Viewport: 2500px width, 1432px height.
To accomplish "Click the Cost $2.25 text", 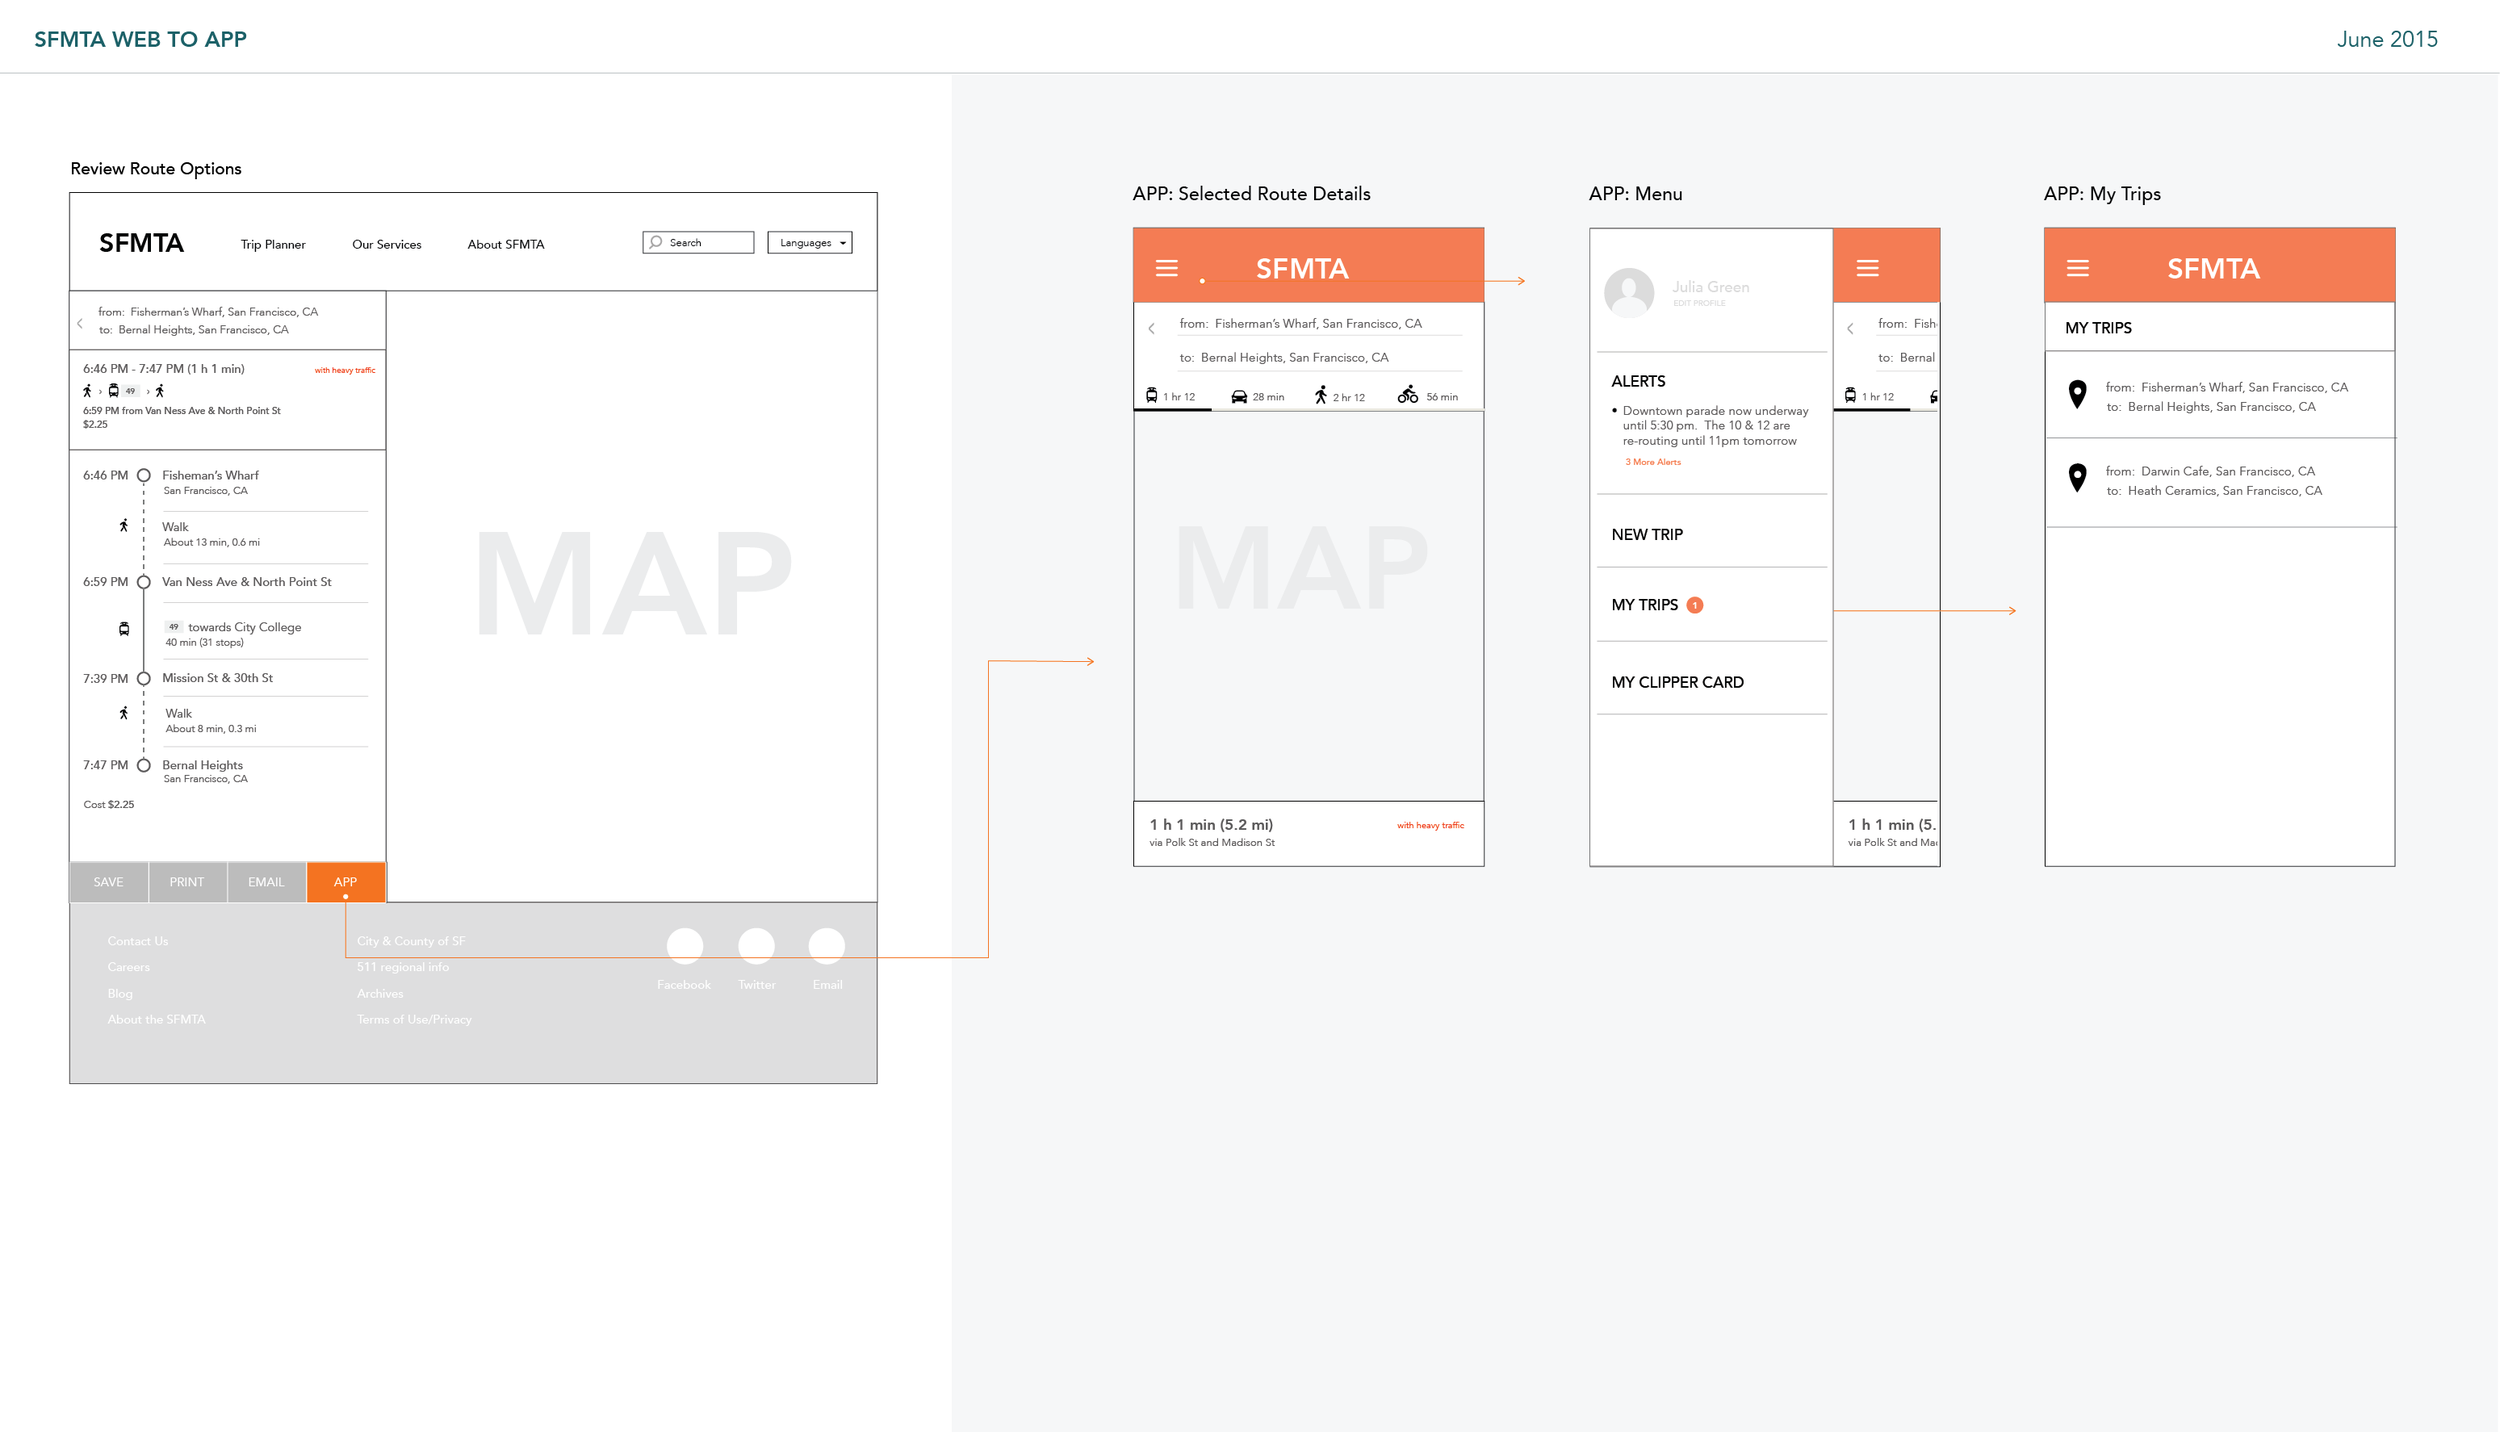I will (x=109, y=804).
